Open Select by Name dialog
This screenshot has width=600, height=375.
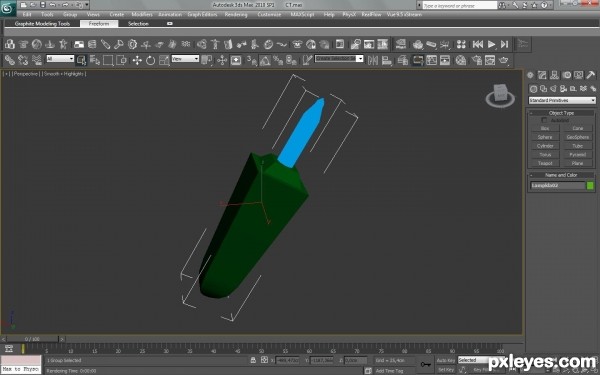[95, 60]
